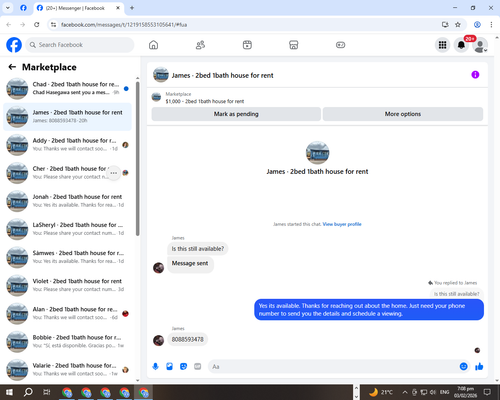Open account profile menu
The image size is (500, 400).
tap(480, 45)
